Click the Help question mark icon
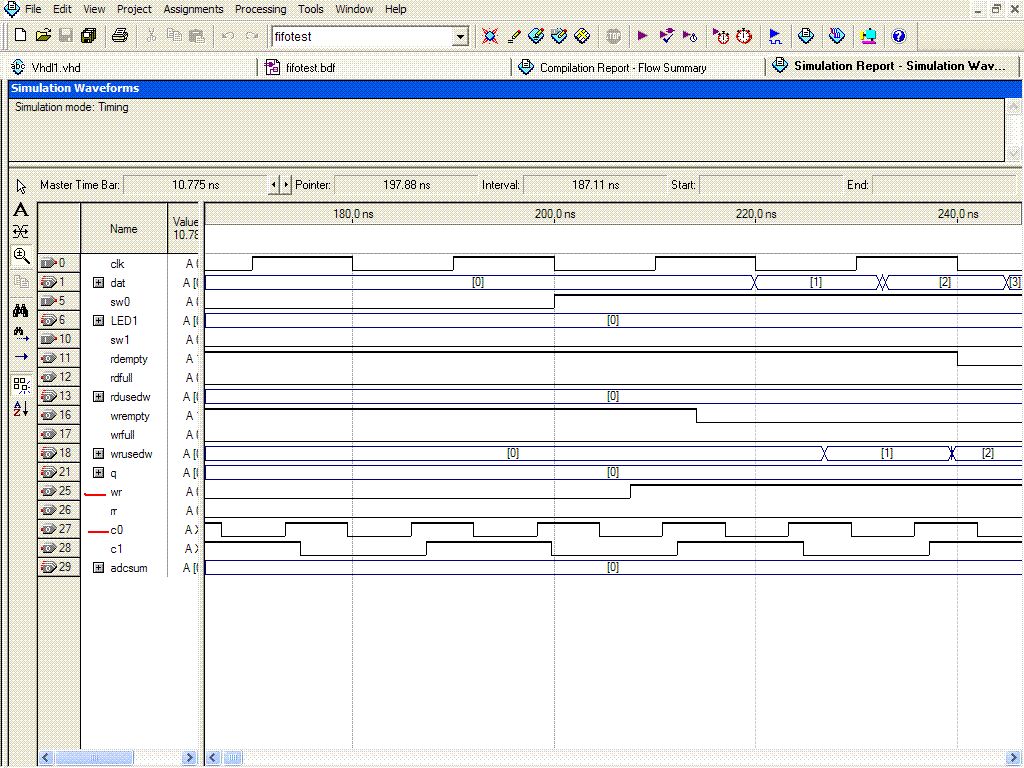Screen dimensions: 1024x768 pyautogui.click(x=898, y=36)
